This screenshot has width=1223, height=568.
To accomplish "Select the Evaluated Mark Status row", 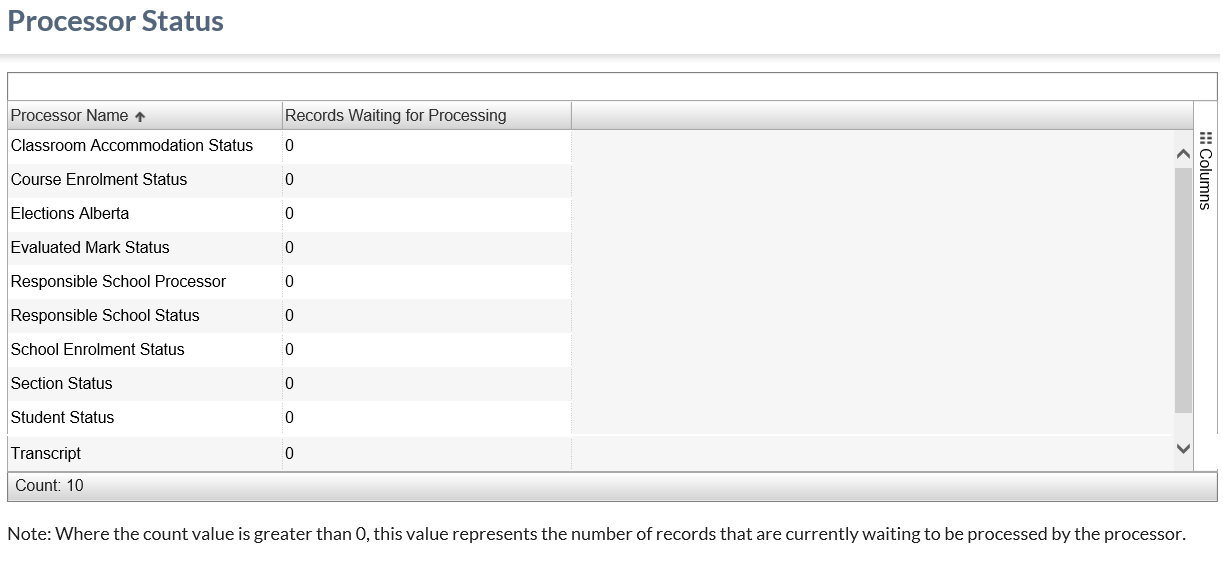I will (x=90, y=248).
